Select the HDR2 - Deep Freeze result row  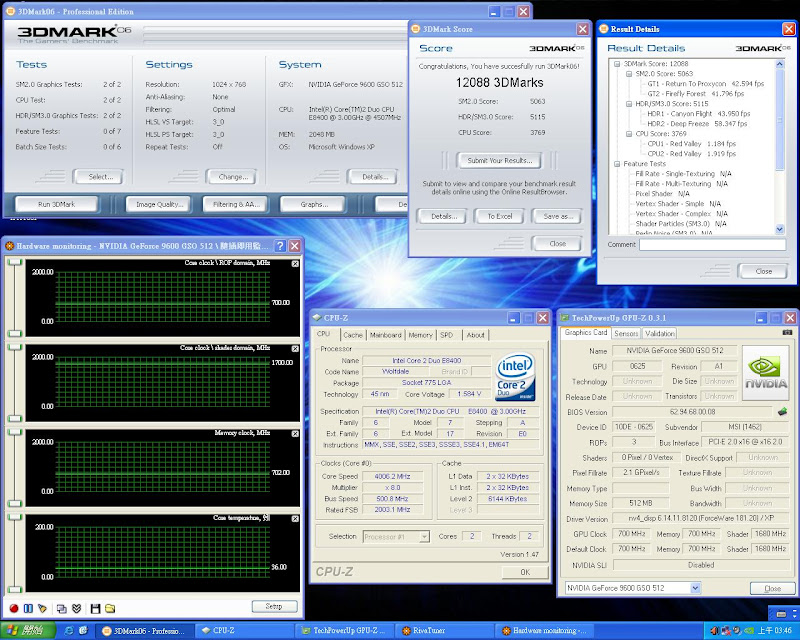(x=697, y=124)
